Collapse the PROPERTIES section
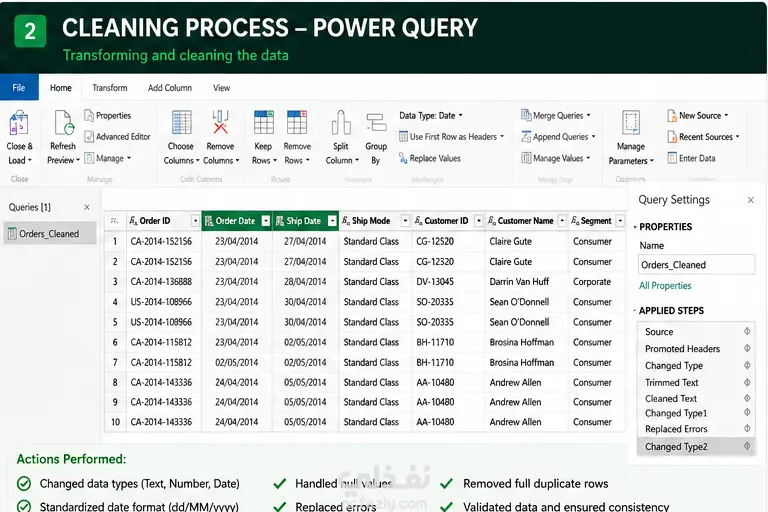Viewport: 768px width, 512px height. 635,227
